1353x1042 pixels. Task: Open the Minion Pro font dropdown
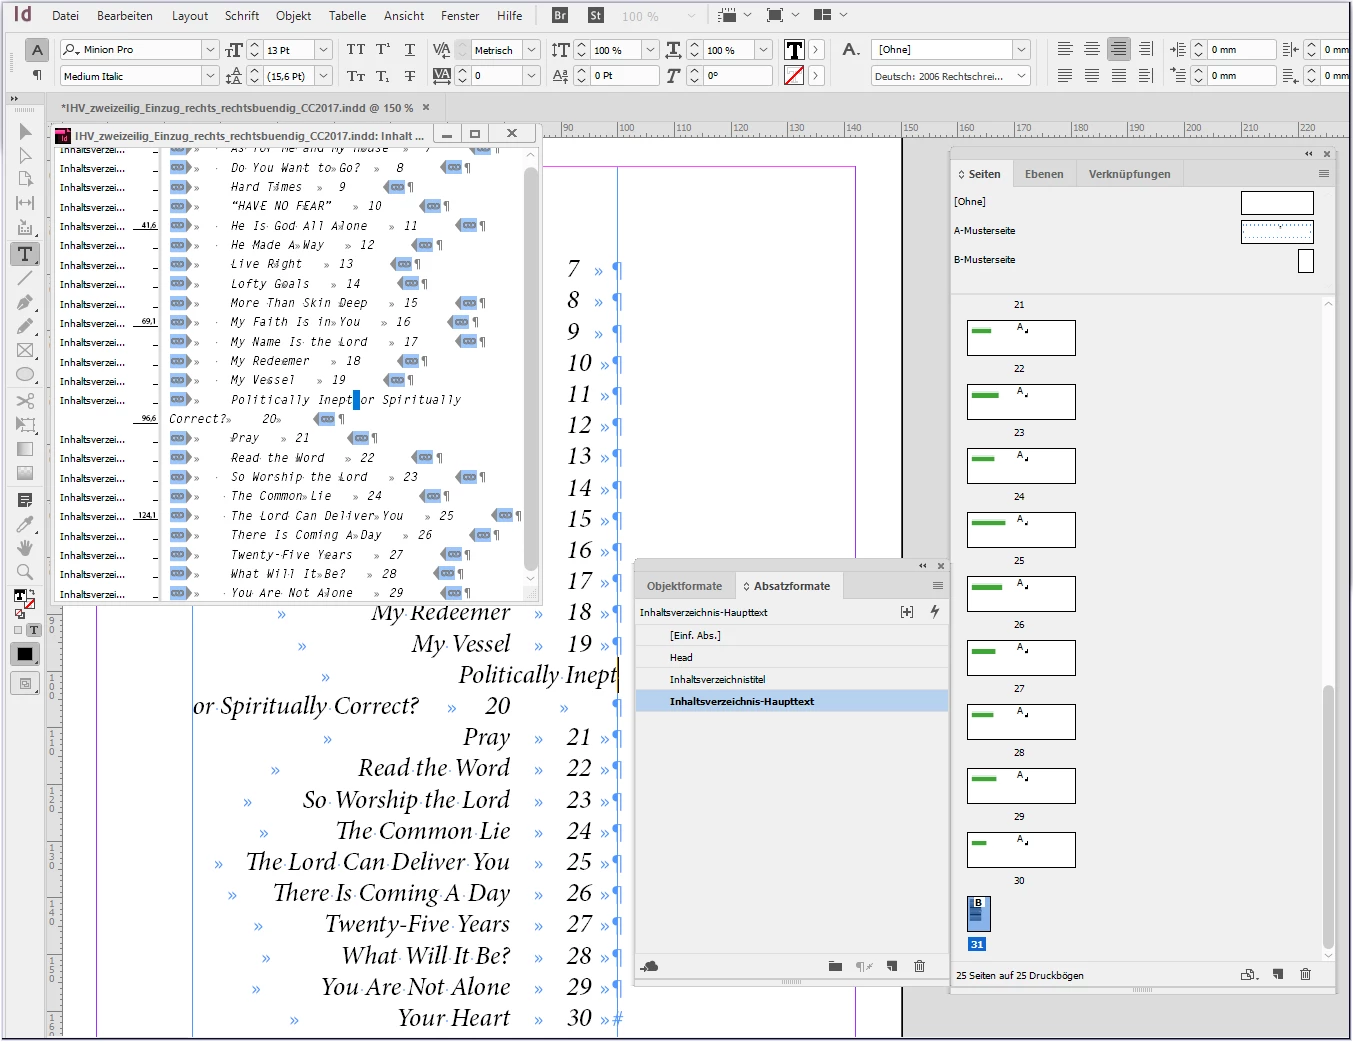click(x=210, y=49)
